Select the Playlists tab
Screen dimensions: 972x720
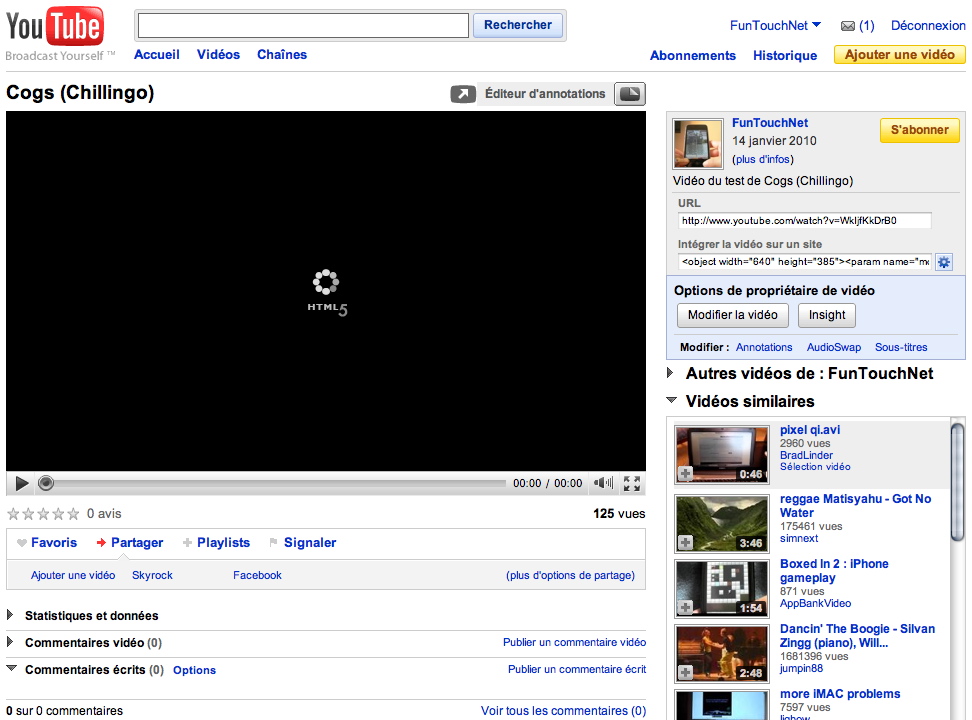point(223,543)
